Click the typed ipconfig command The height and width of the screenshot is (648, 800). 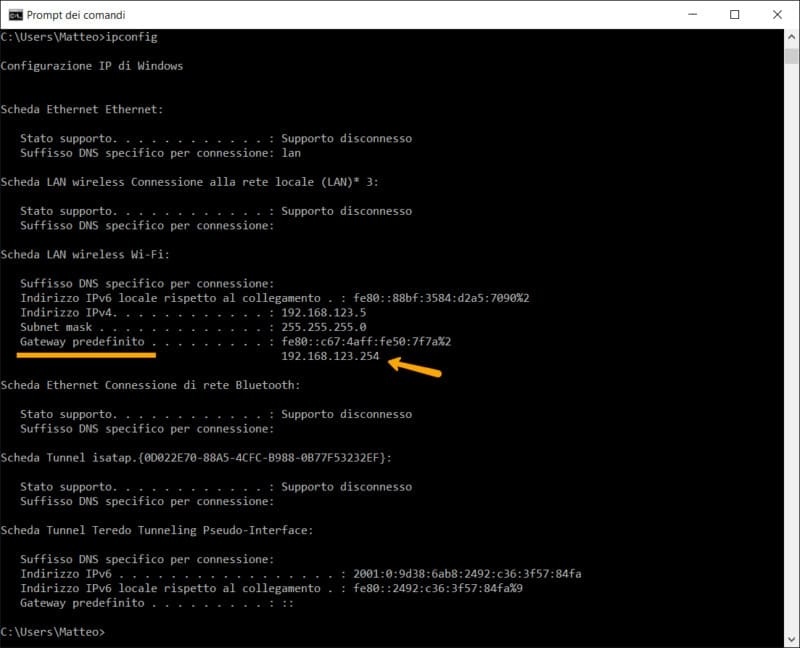click(132, 37)
